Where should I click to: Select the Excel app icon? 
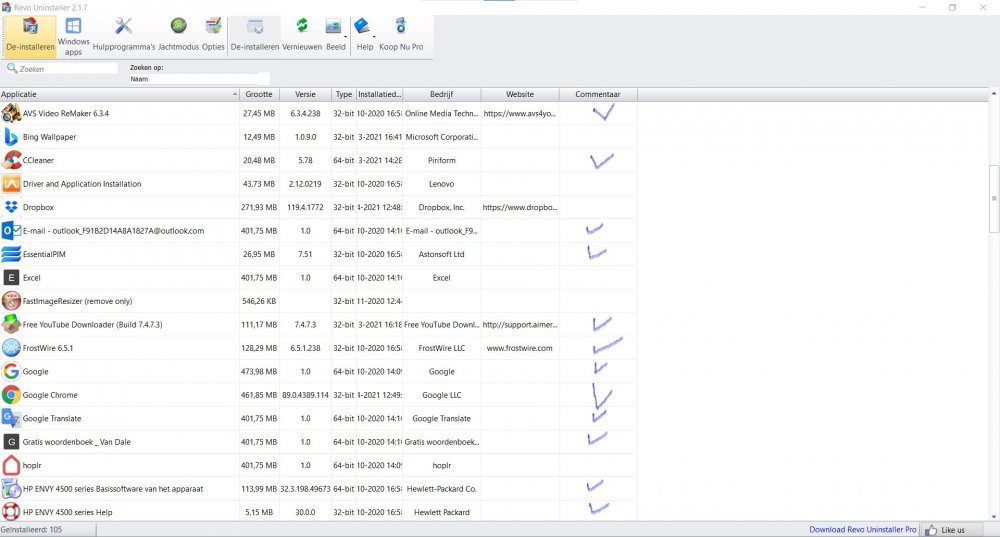11,277
